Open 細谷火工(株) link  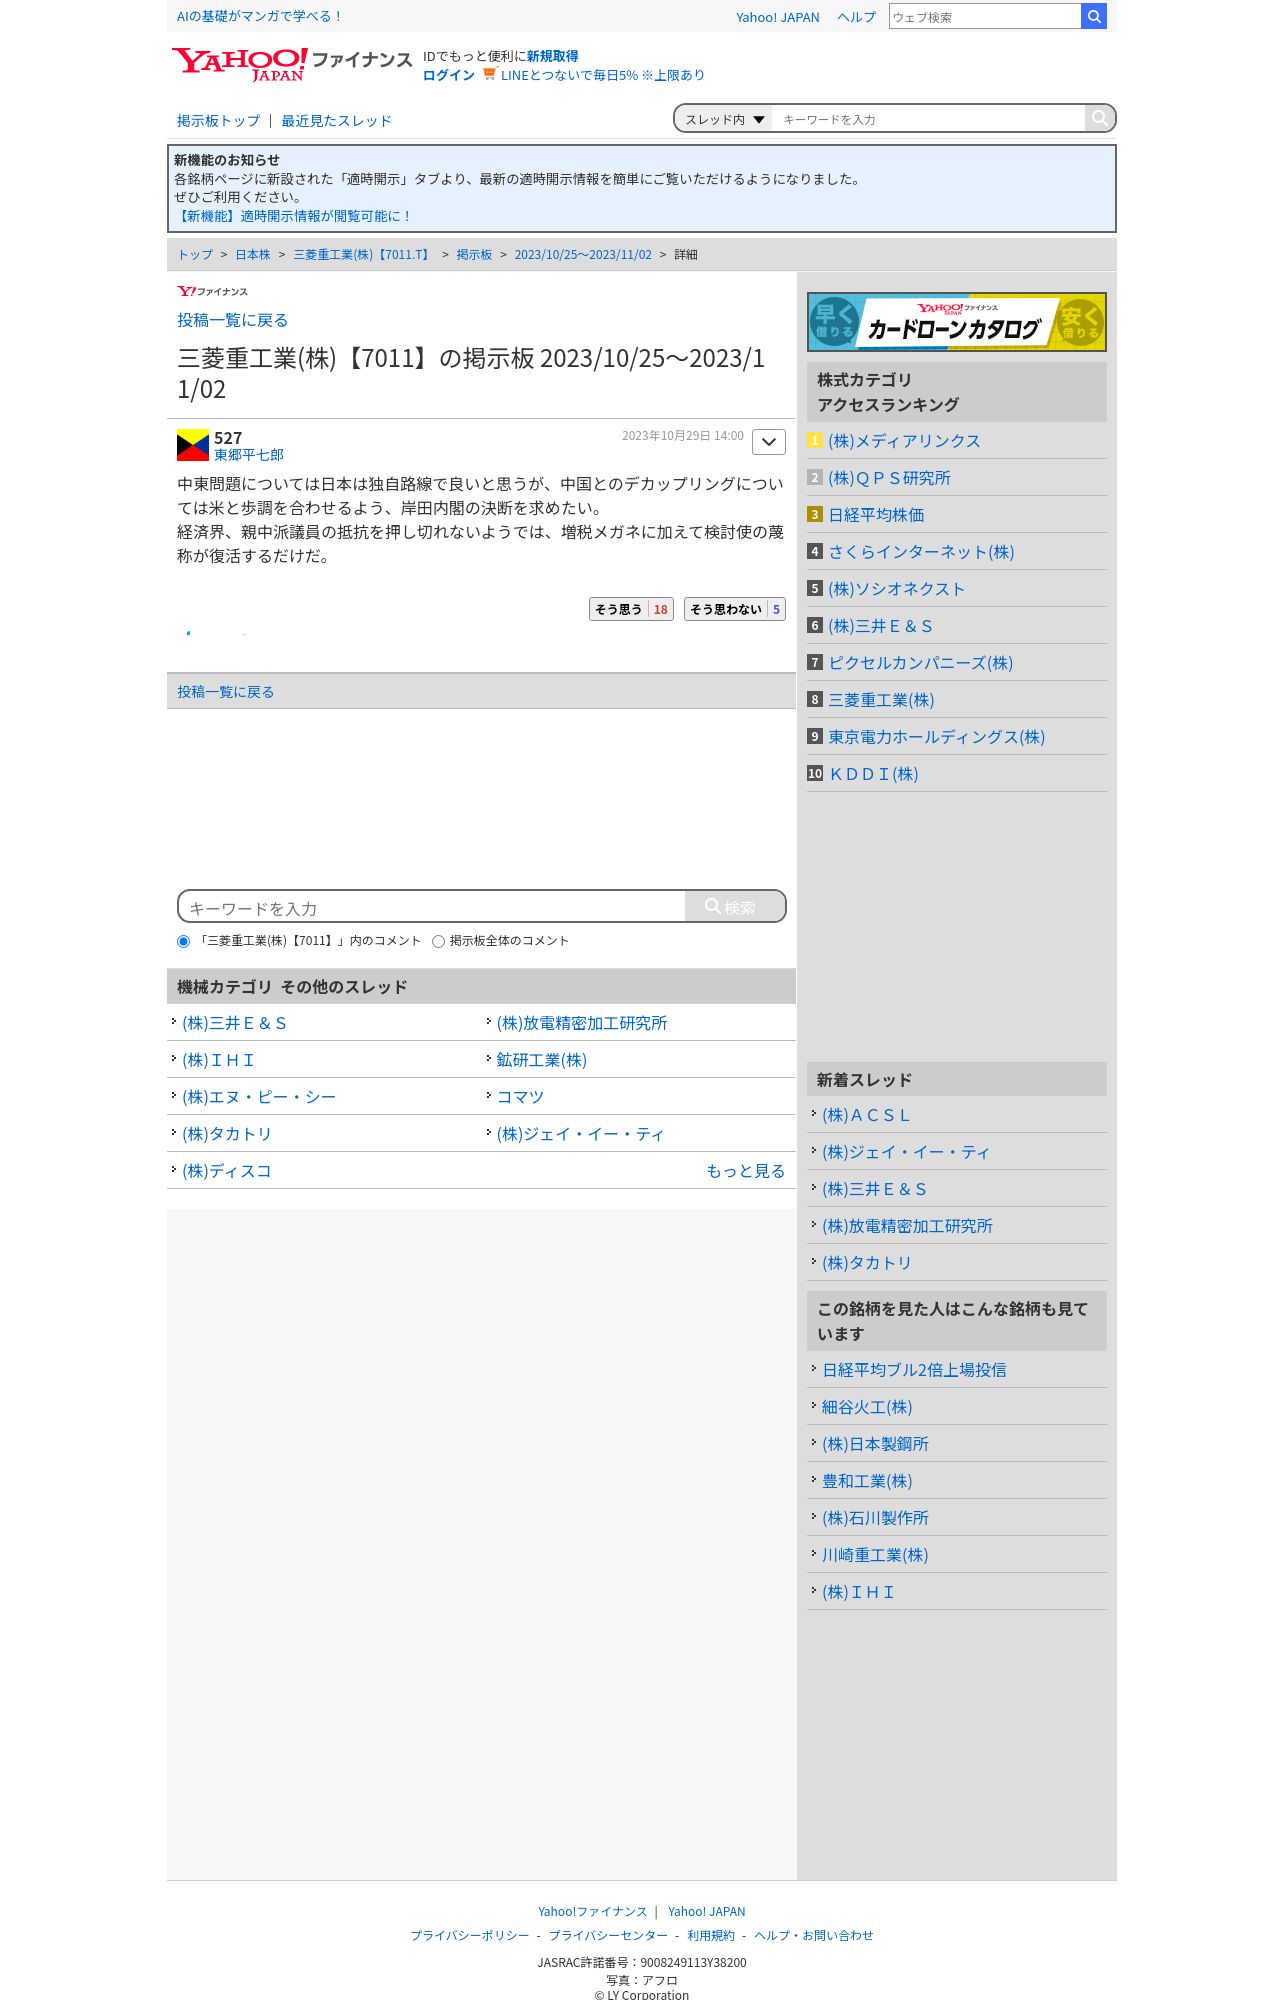point(867,1407)
